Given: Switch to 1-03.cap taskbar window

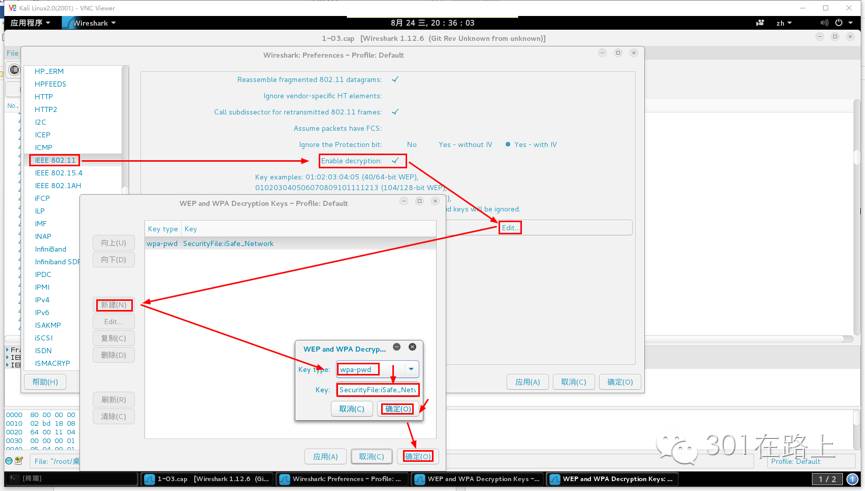Looking at the screenshot, I should click(207, 479).
